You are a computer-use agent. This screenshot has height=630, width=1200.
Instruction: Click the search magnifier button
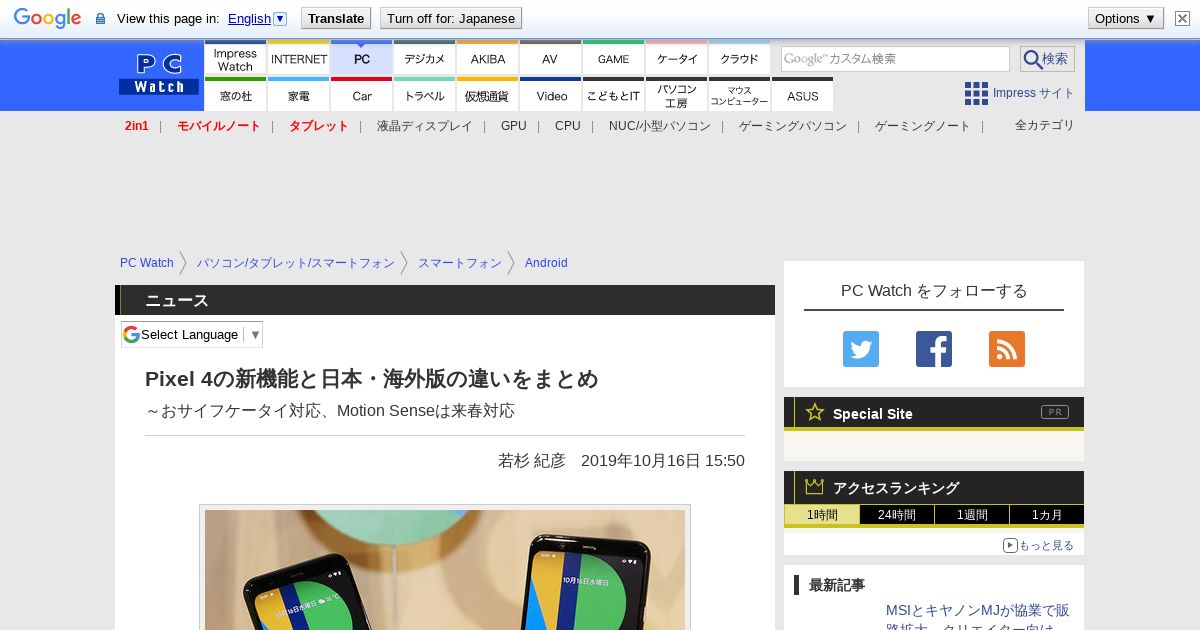click(1047, 59)
